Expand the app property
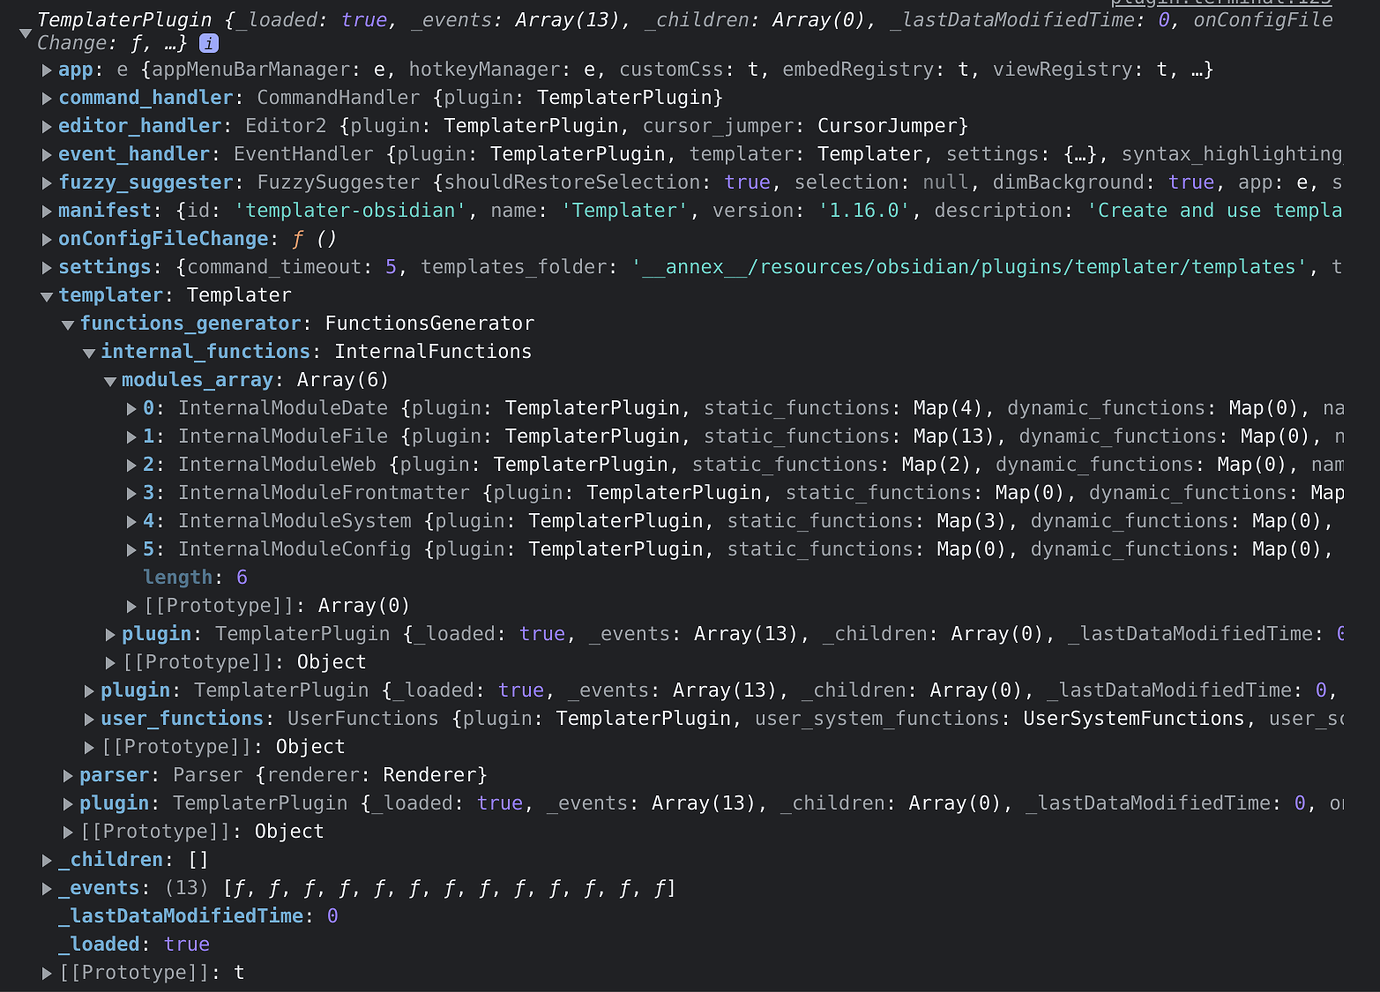The width and height of the screenshot is (1380, 992). [46, 69]
